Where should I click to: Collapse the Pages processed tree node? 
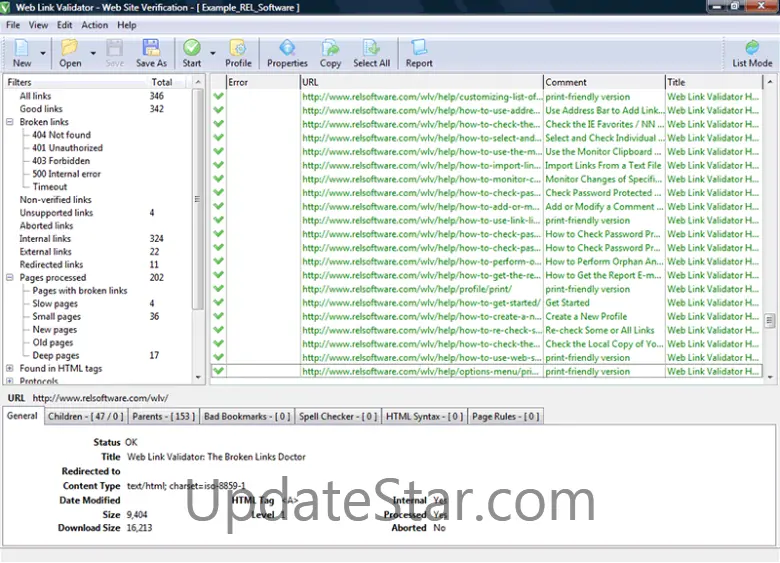pos(9,278)
